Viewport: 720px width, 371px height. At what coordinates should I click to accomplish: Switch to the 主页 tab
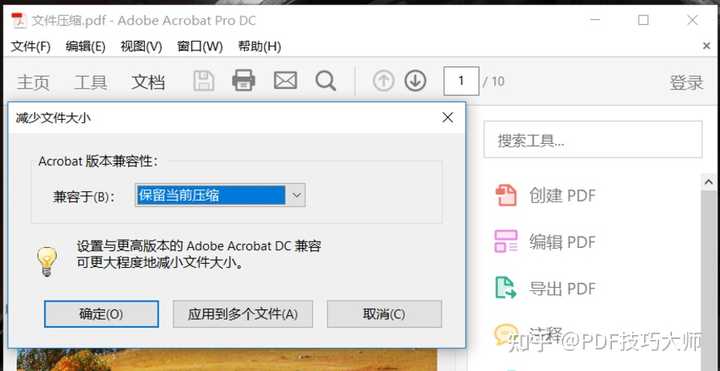(x=33, y=83)
